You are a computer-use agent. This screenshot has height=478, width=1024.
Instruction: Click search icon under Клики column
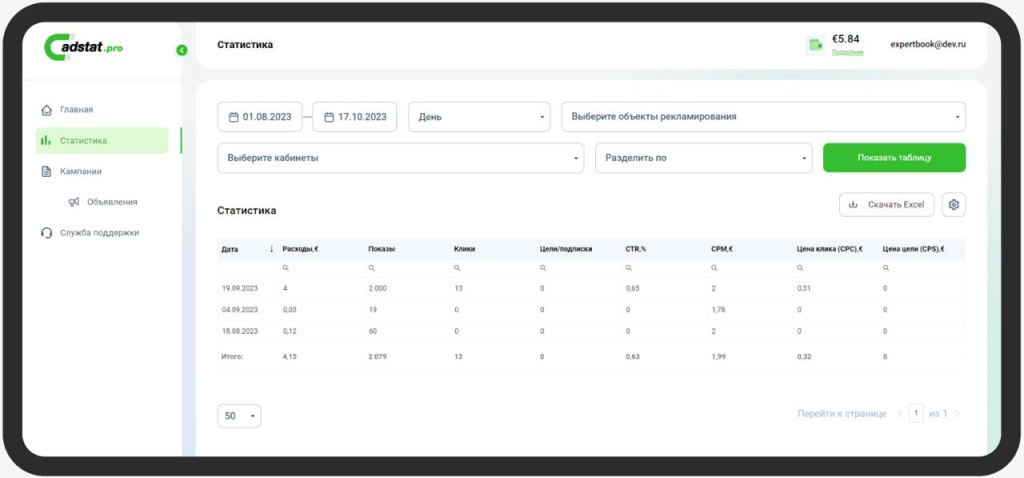457,268
